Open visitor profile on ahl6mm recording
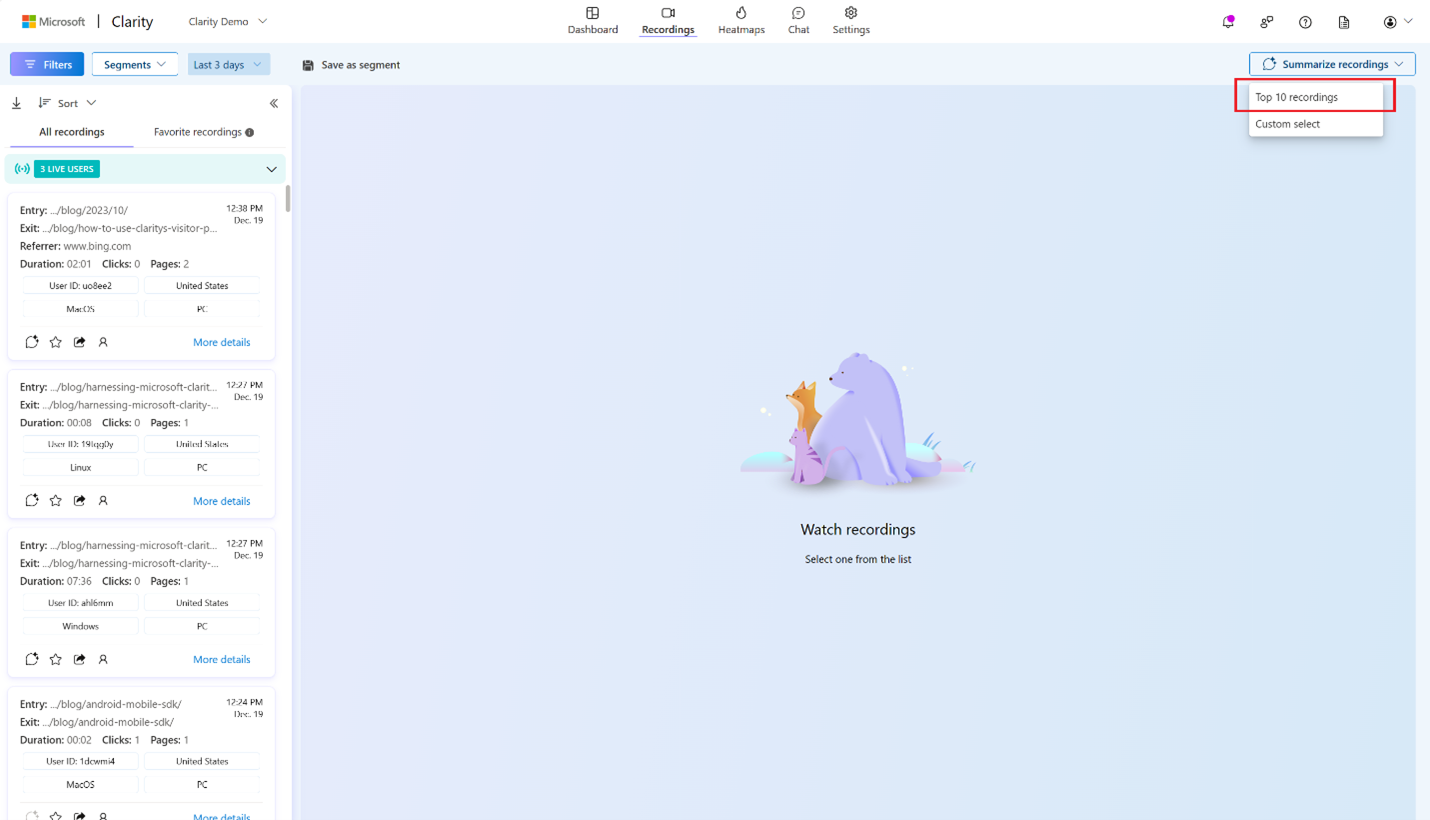 tap(103, 659)
